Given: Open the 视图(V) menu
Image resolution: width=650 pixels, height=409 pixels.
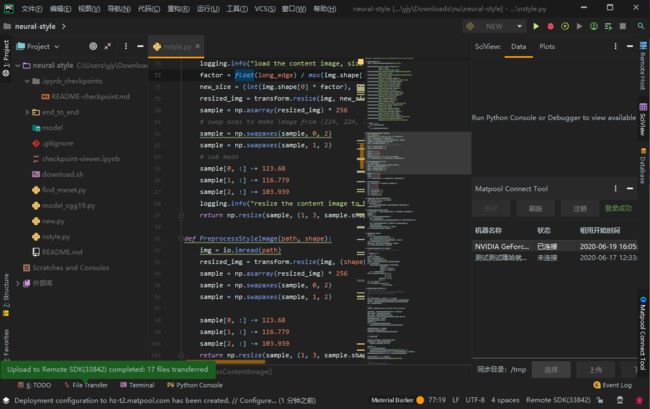Looking at the screenshot, I should [x=89, y=9].
